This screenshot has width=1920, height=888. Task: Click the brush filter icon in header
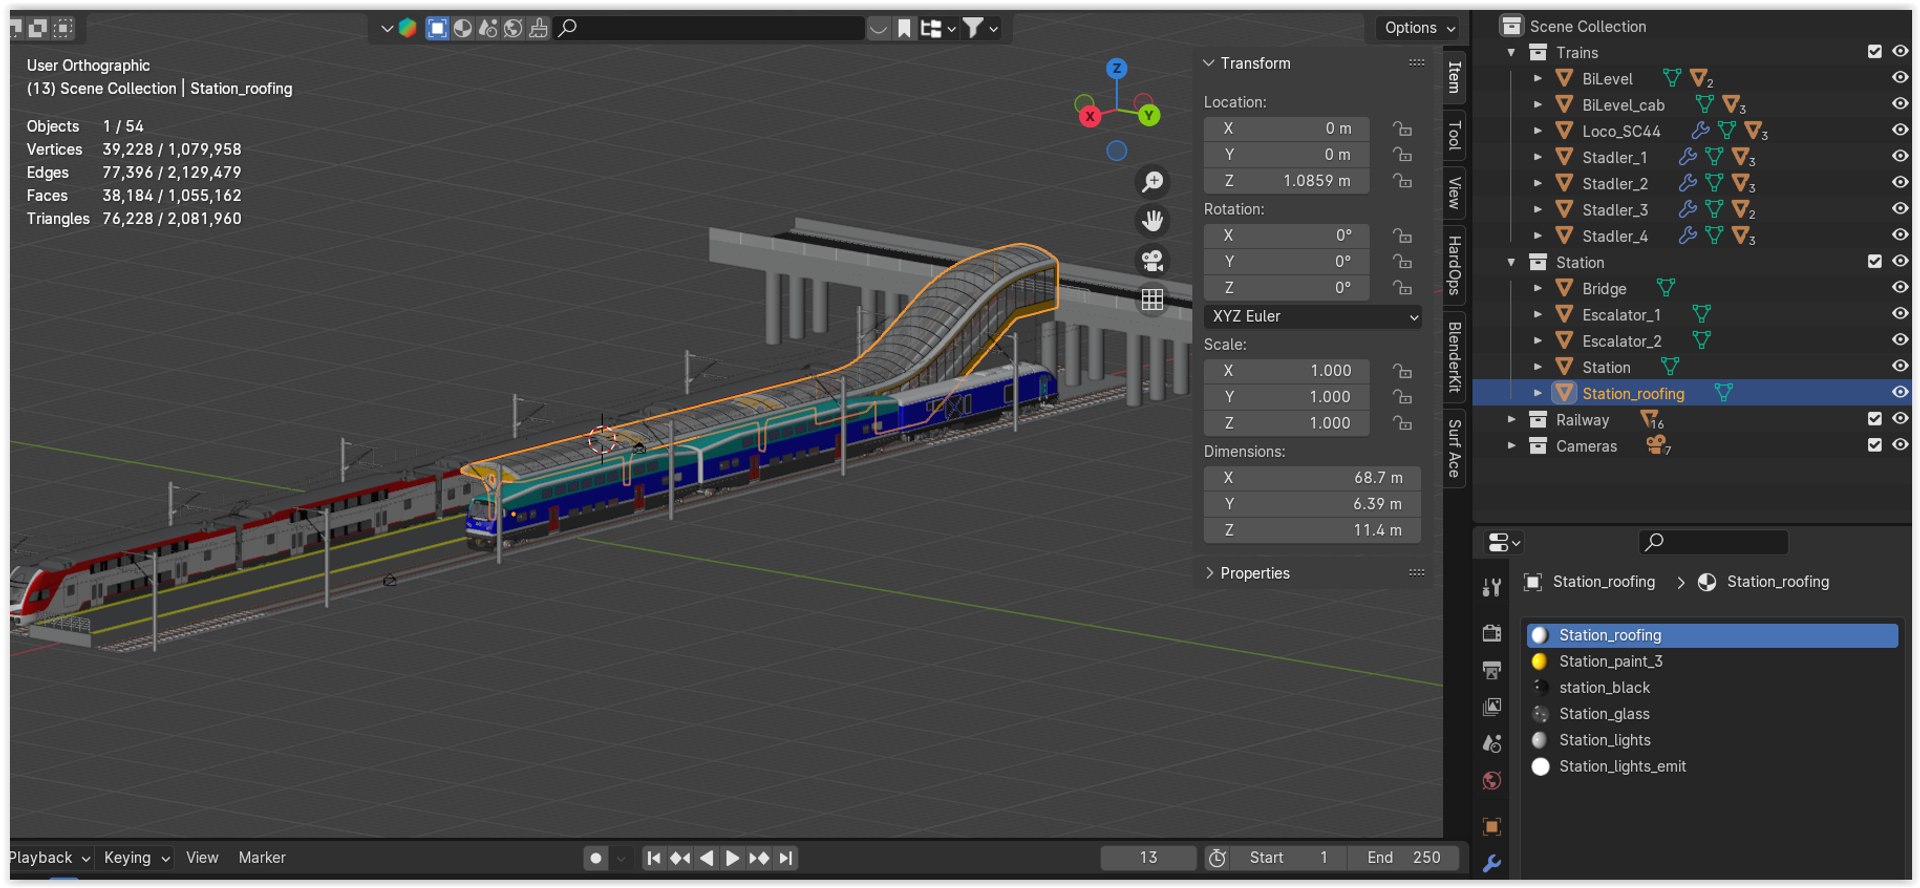coord(538,28)
